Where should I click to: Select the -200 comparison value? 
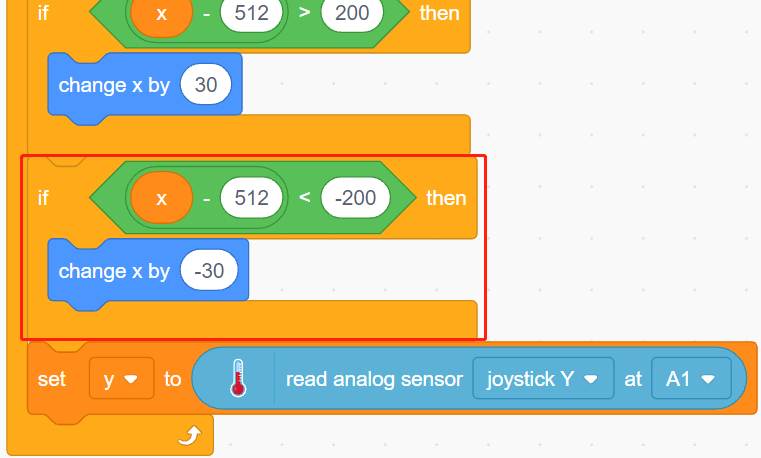coord(355,197)
